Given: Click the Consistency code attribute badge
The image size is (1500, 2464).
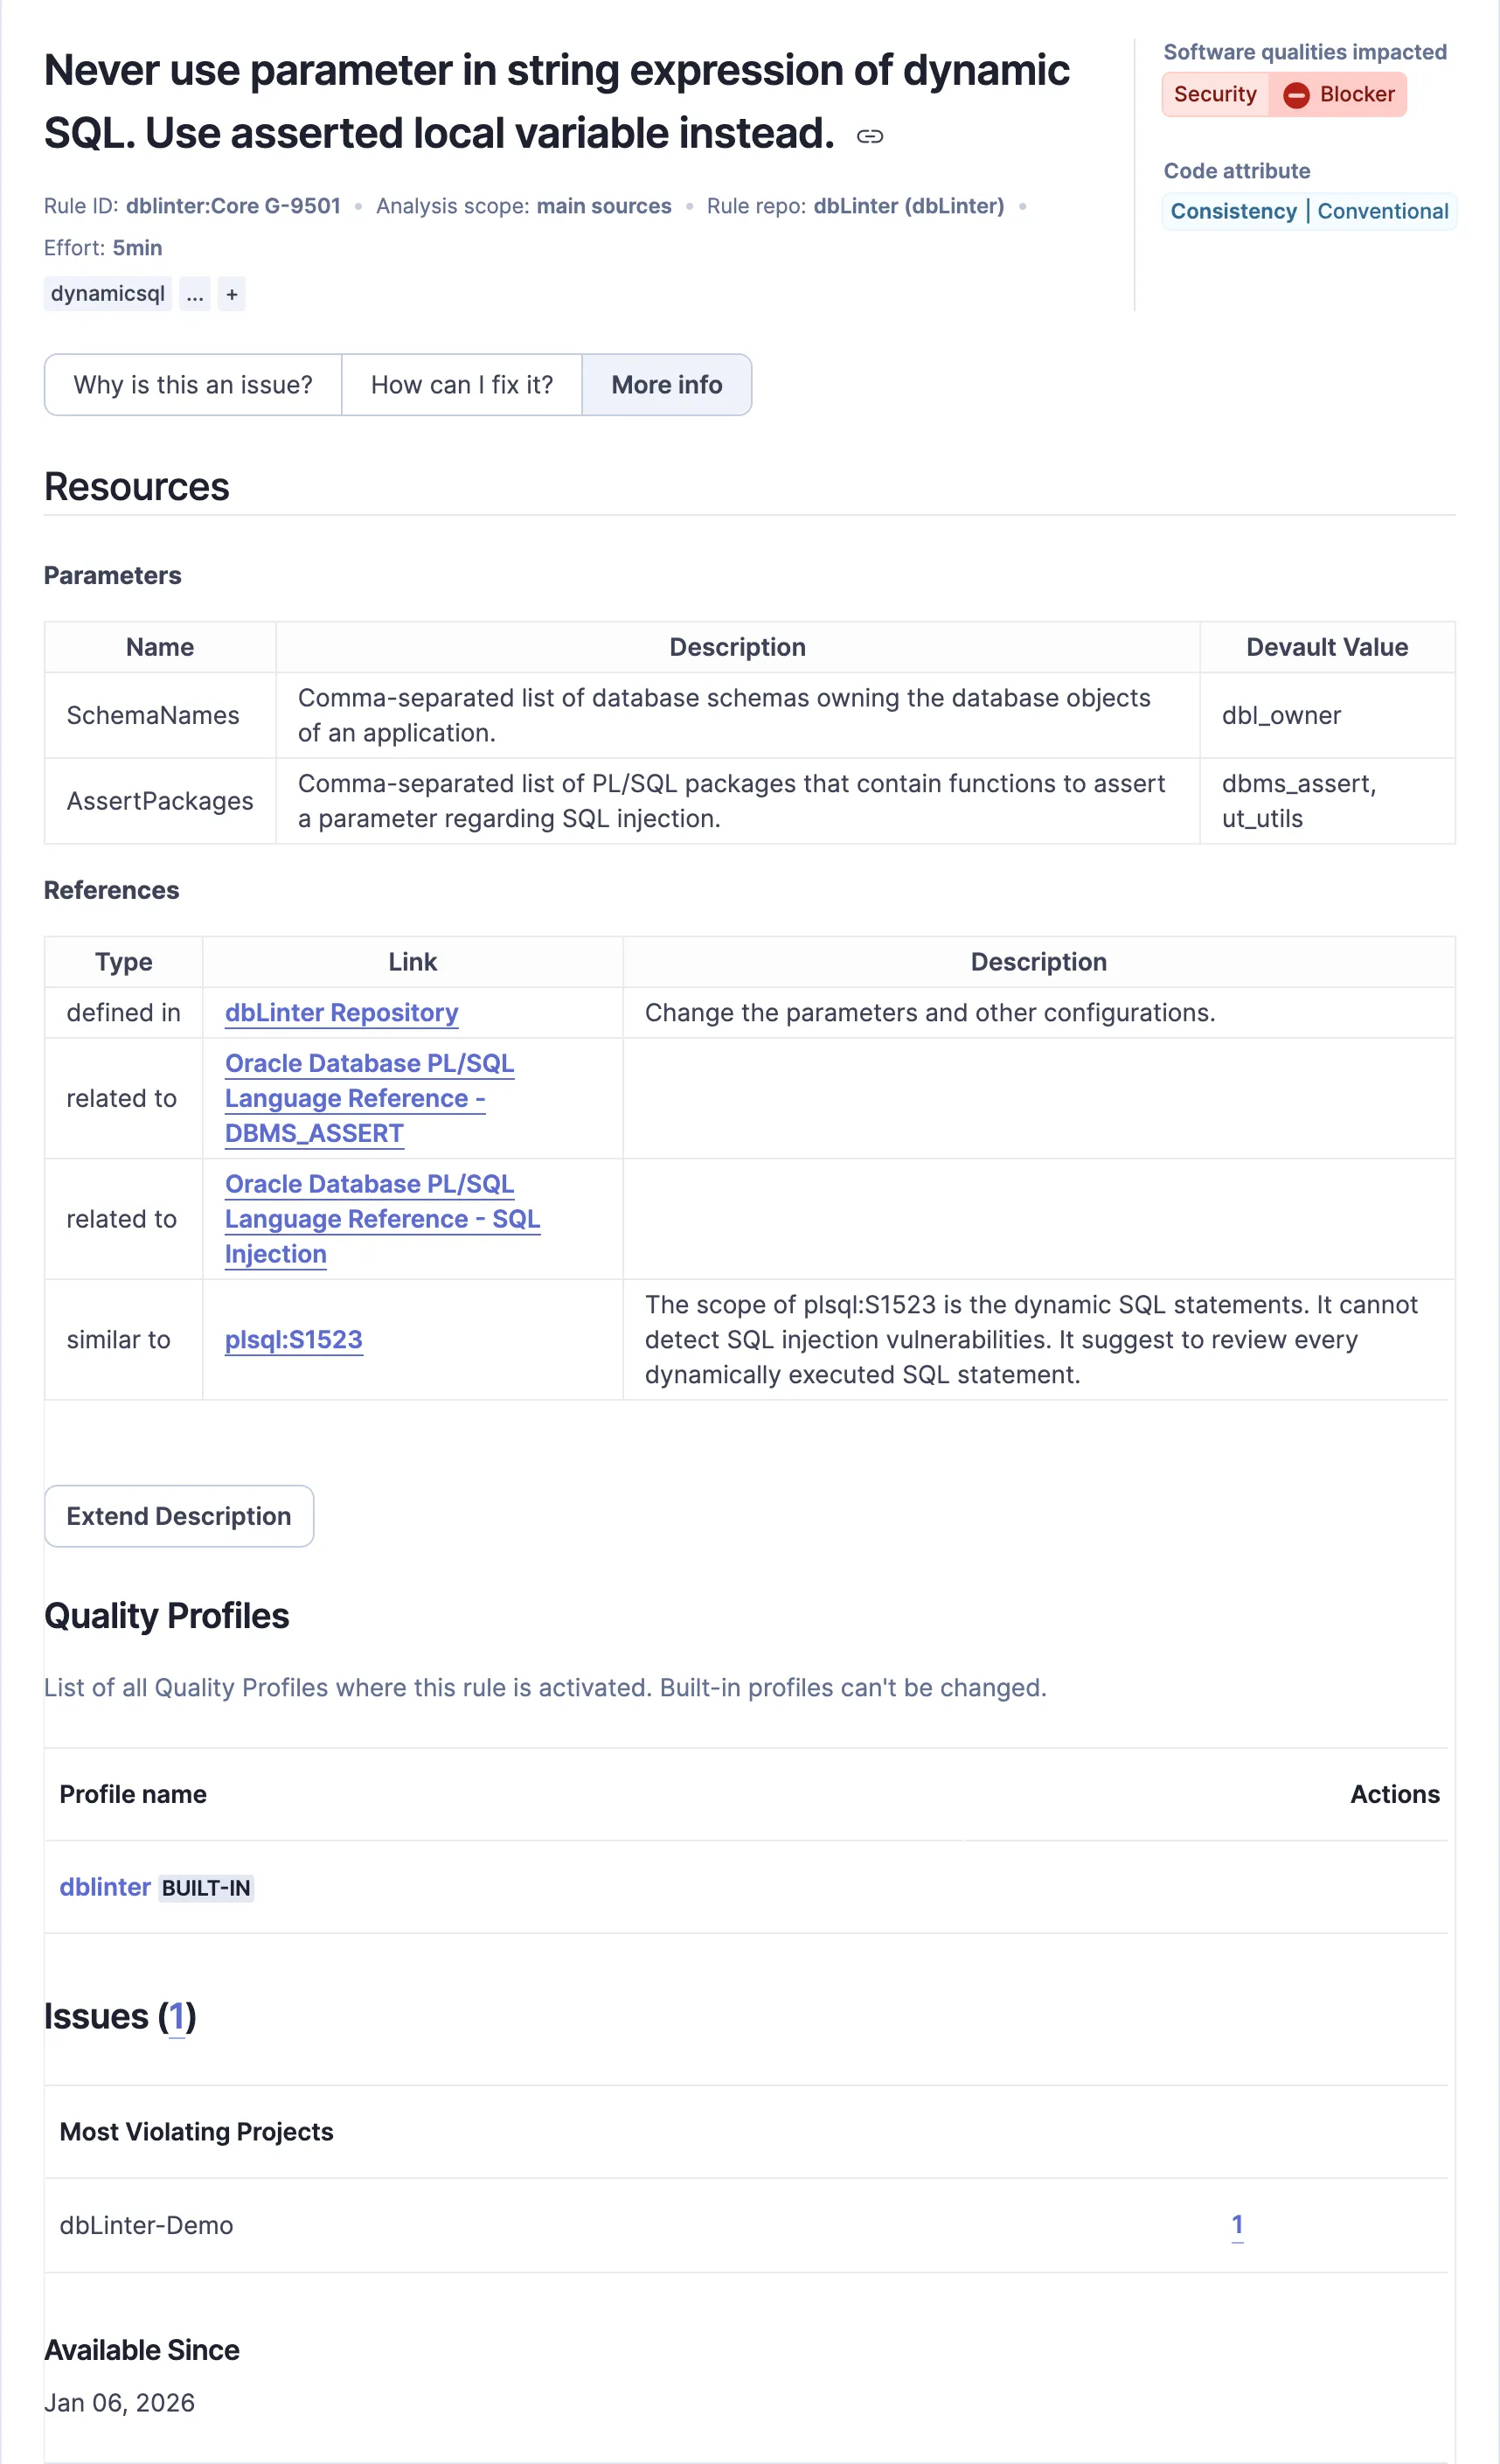Looking at the screenshot, I should [x=1233, y=212].
